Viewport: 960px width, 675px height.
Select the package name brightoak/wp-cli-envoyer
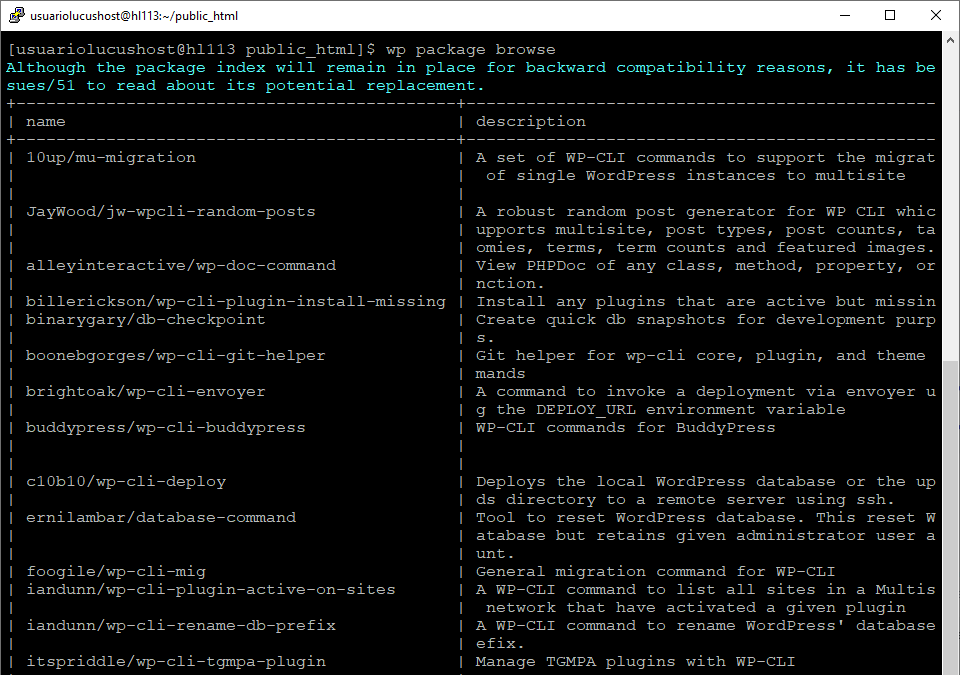(146, 392)
